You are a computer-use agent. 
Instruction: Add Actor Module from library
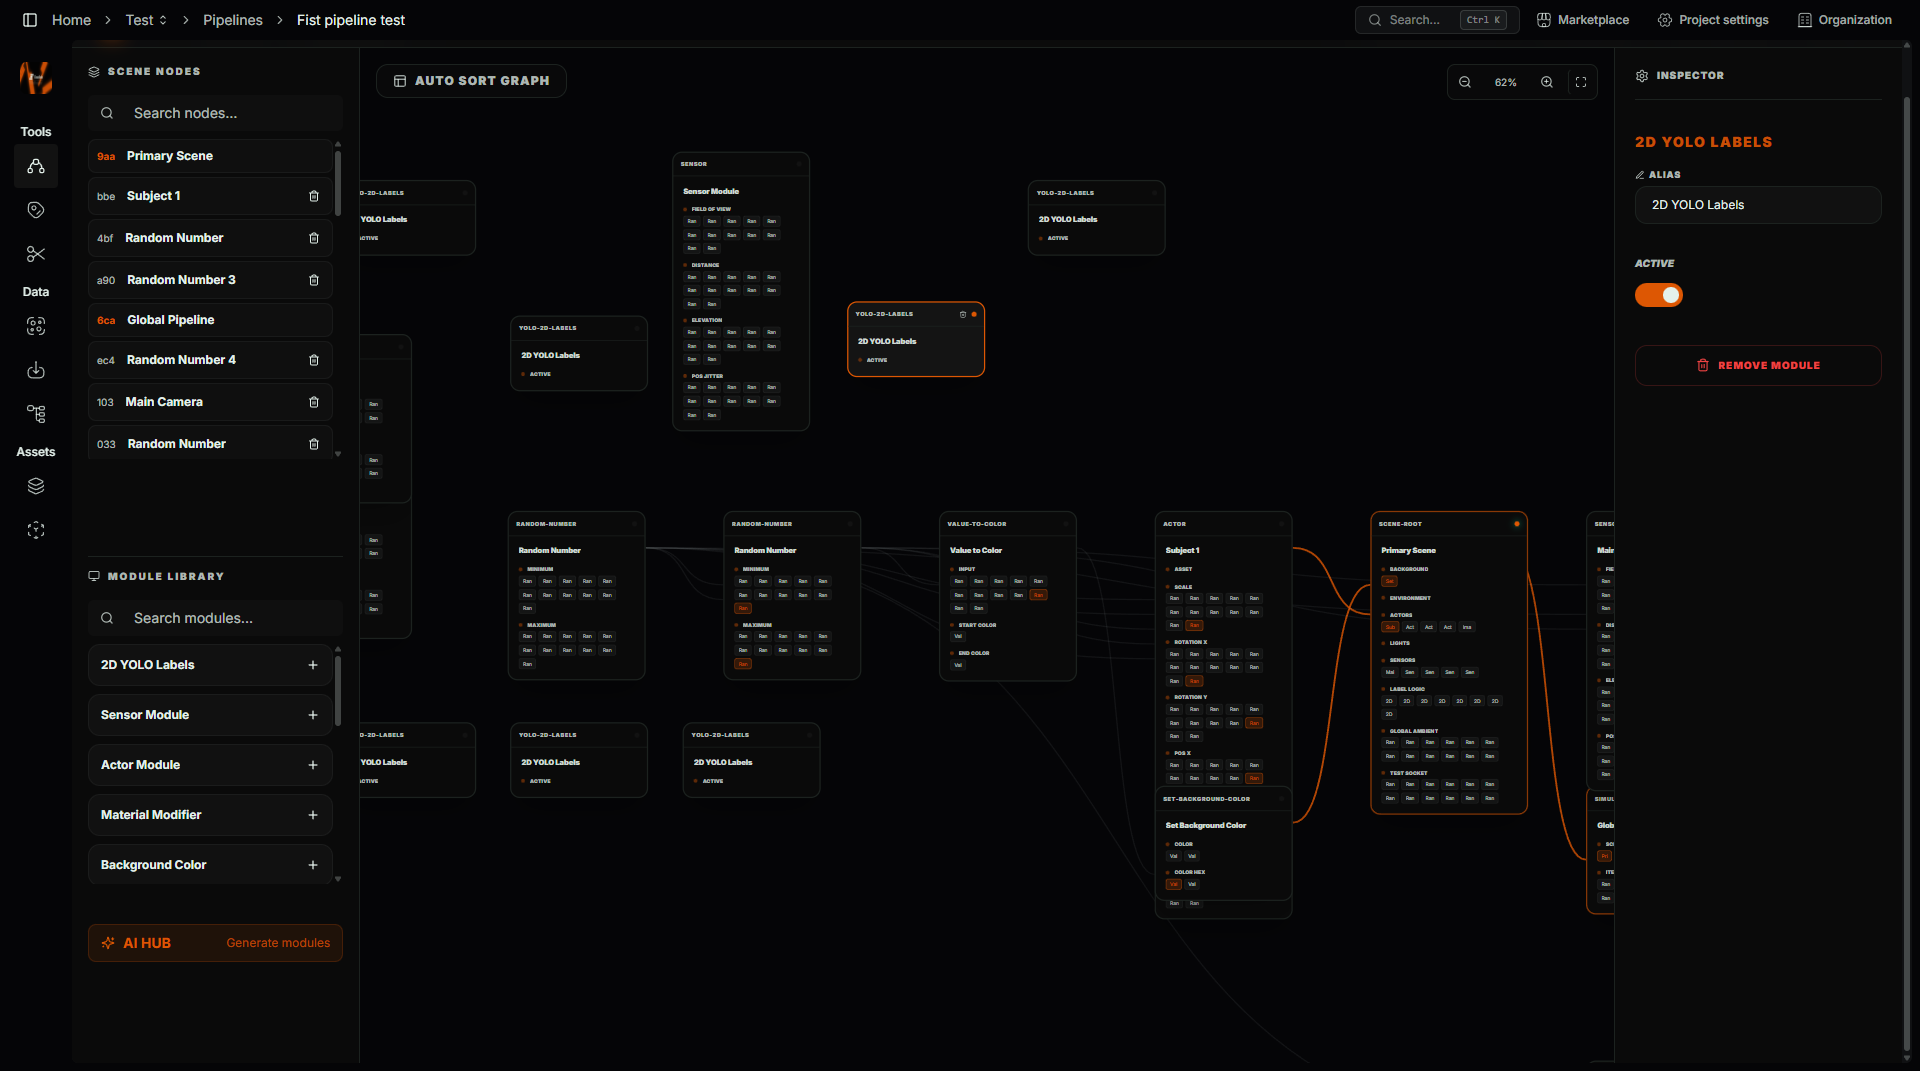point(313,765)
